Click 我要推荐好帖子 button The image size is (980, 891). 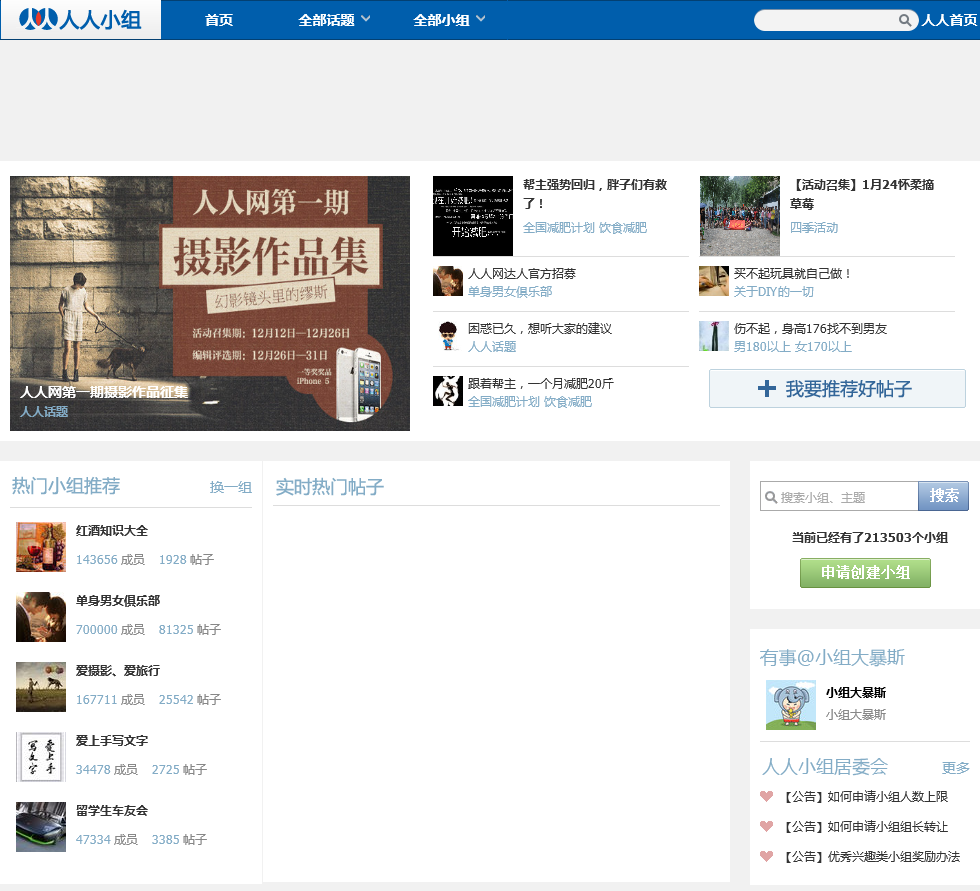coord(837,389)
